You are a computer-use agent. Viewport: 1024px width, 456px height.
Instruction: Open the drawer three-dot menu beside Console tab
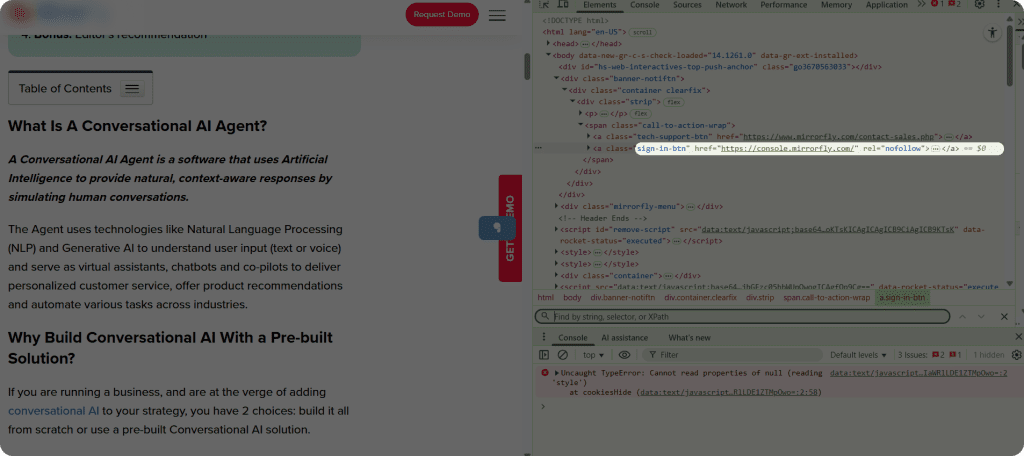coord(543,337)
